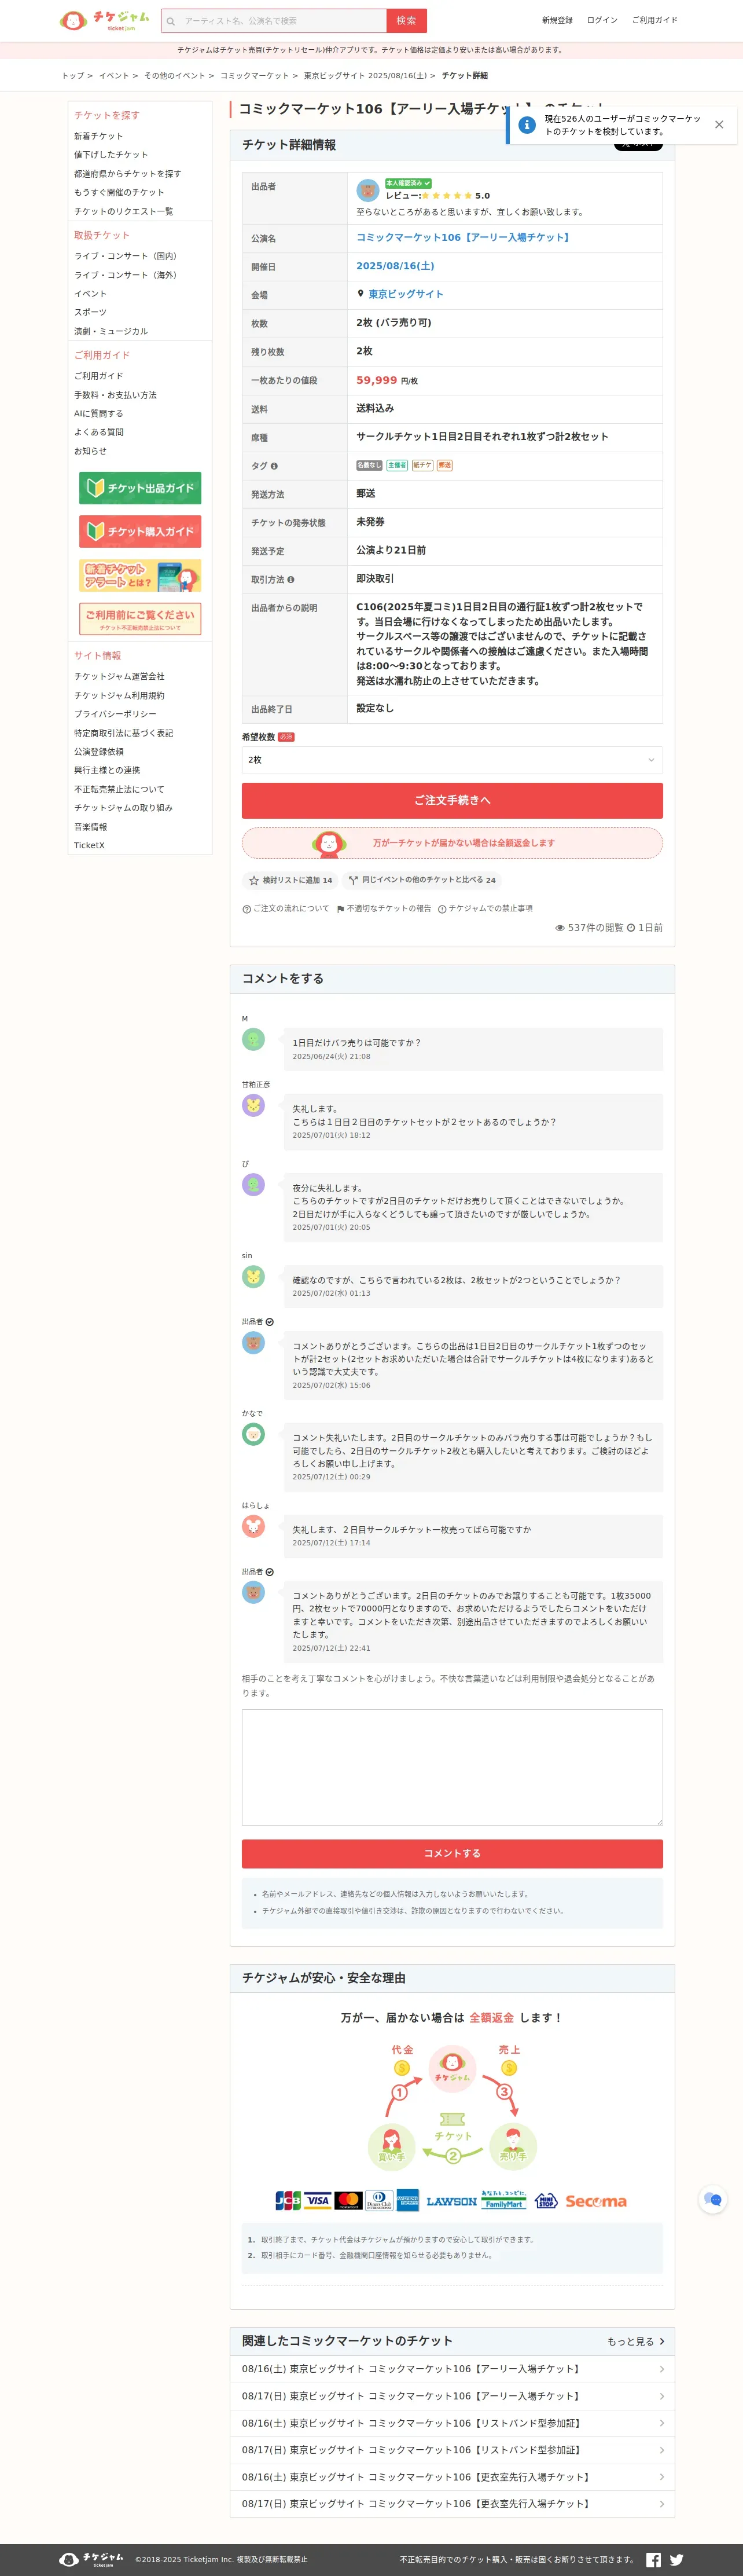Open 新規登録 in the header
This screenshot has height=2576, width=743.
pyautogui.click(x=557, y=20)
